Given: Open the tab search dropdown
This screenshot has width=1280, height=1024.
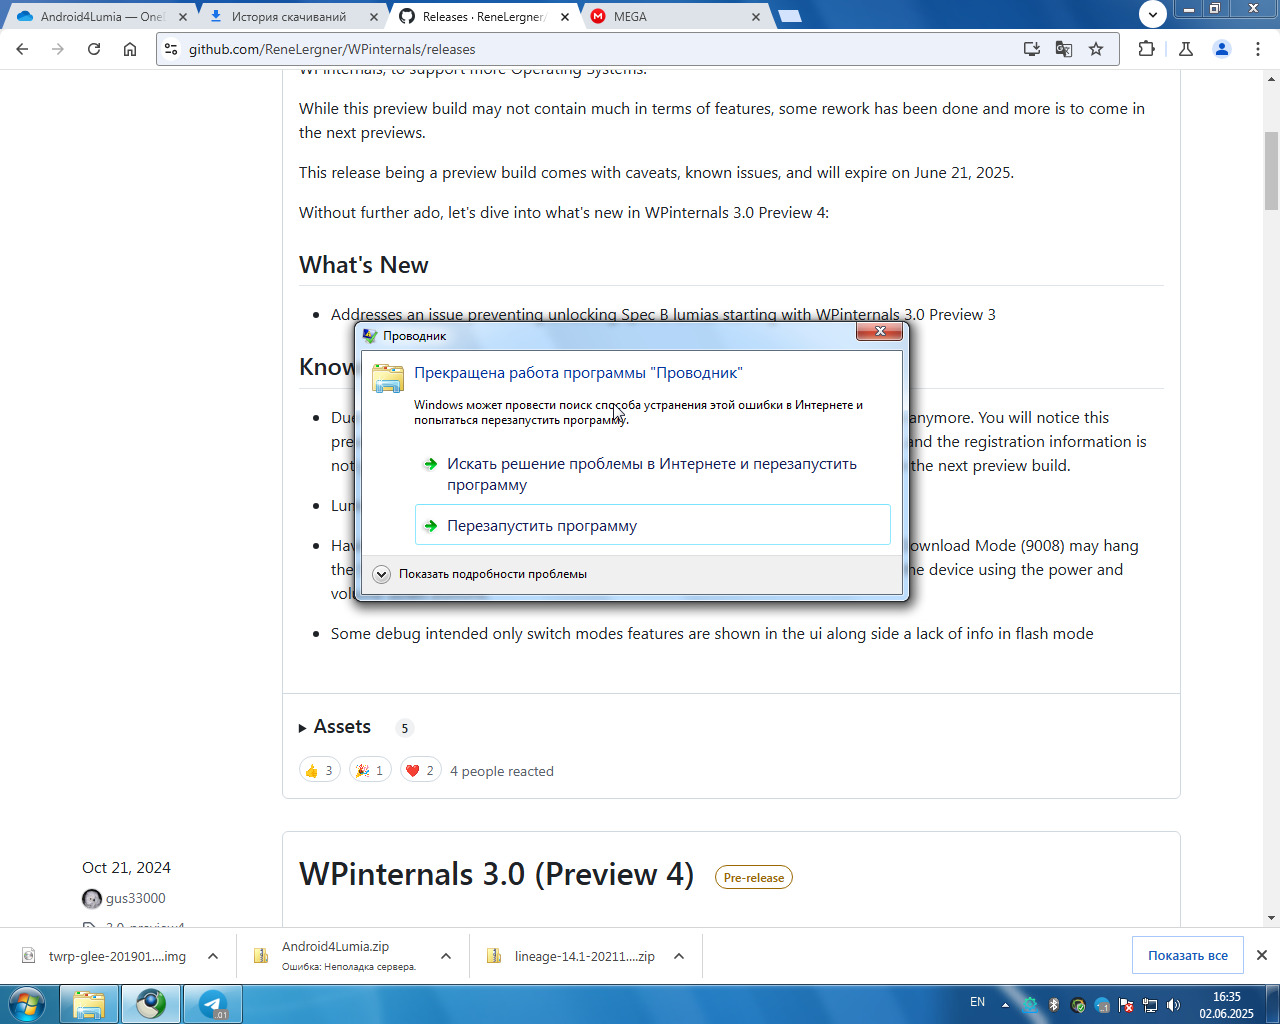Looking at the screenshot, I should pyautogui.click(x=1153, y=14).
